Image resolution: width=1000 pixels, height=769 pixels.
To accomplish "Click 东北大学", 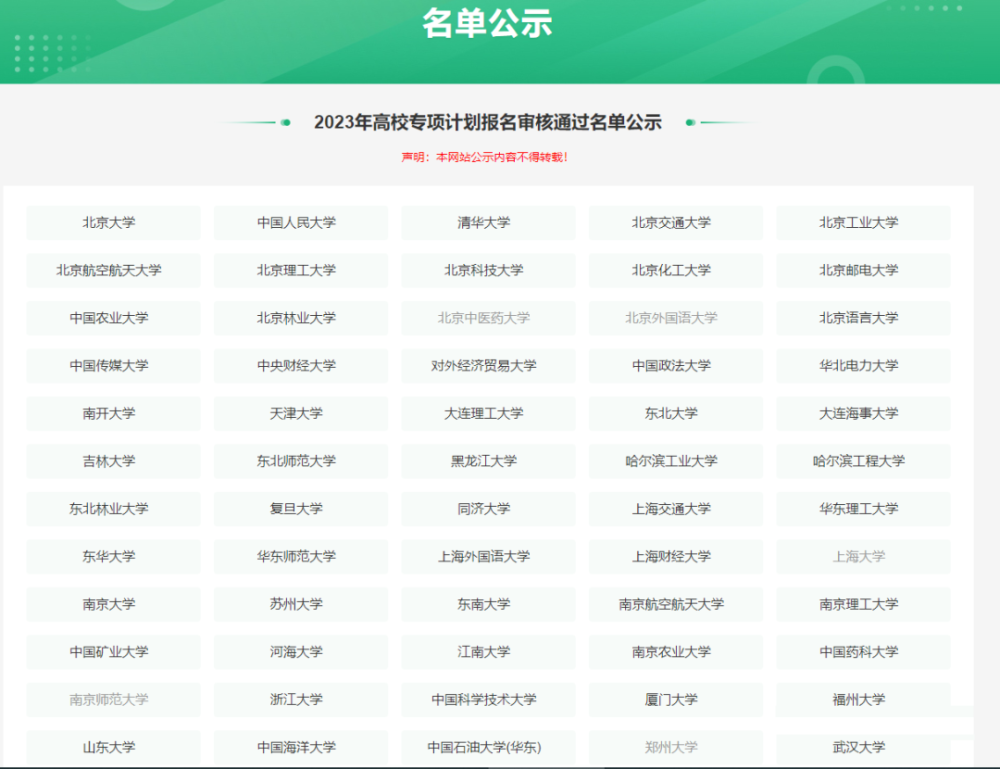I will [x=676, y=414].
